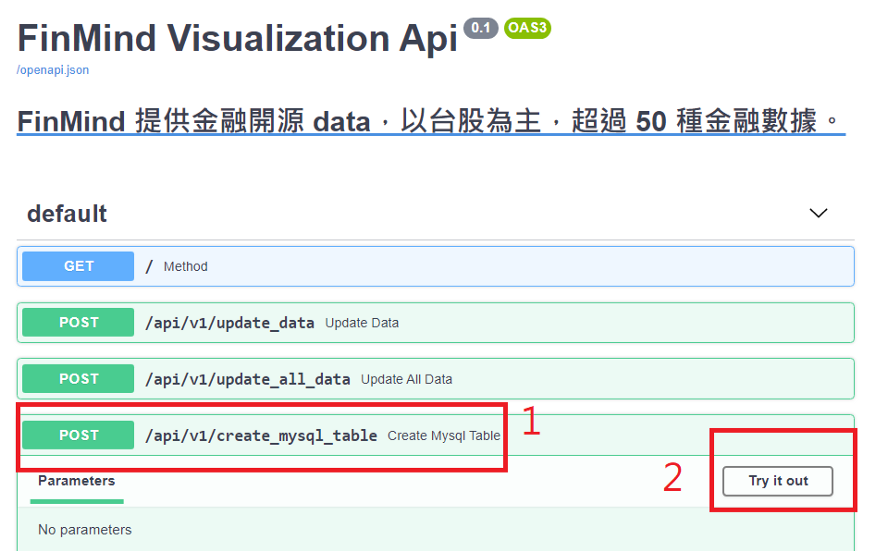Expand the /api/v1/update_data endpoint path
Viewport: 875px width, 551px height.
click(229, 323)
